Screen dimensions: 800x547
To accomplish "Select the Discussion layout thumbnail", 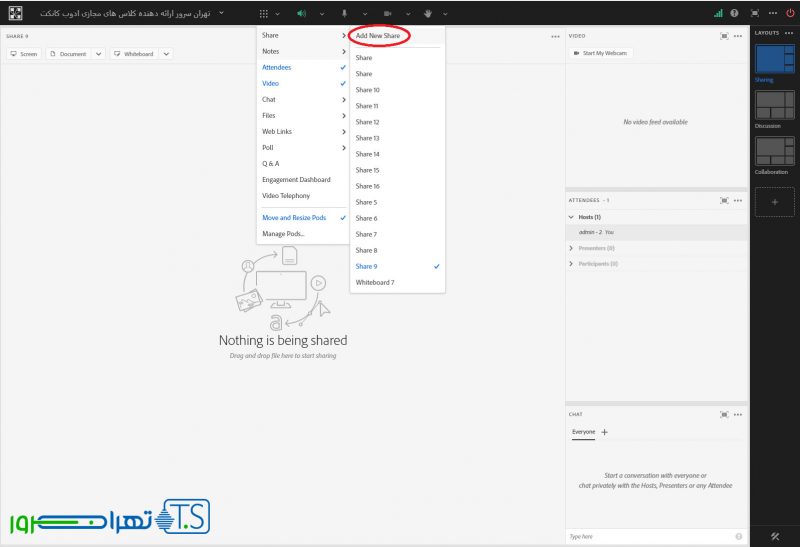I will (775, 106).
